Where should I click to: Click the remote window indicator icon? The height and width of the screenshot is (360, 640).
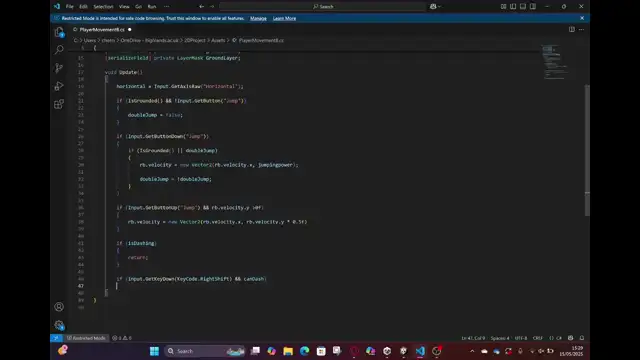(x=56, y=338)
